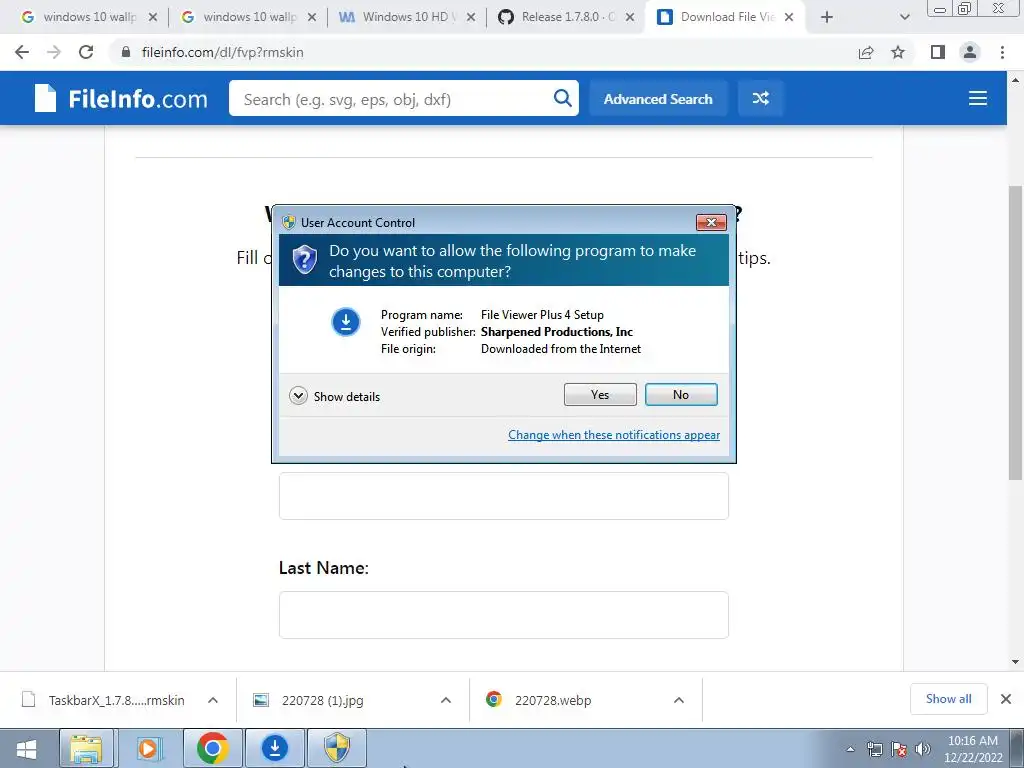This screenshot has width=1024, height=768.
Task: Show hidden system tray icons
Action: (850, 749)
